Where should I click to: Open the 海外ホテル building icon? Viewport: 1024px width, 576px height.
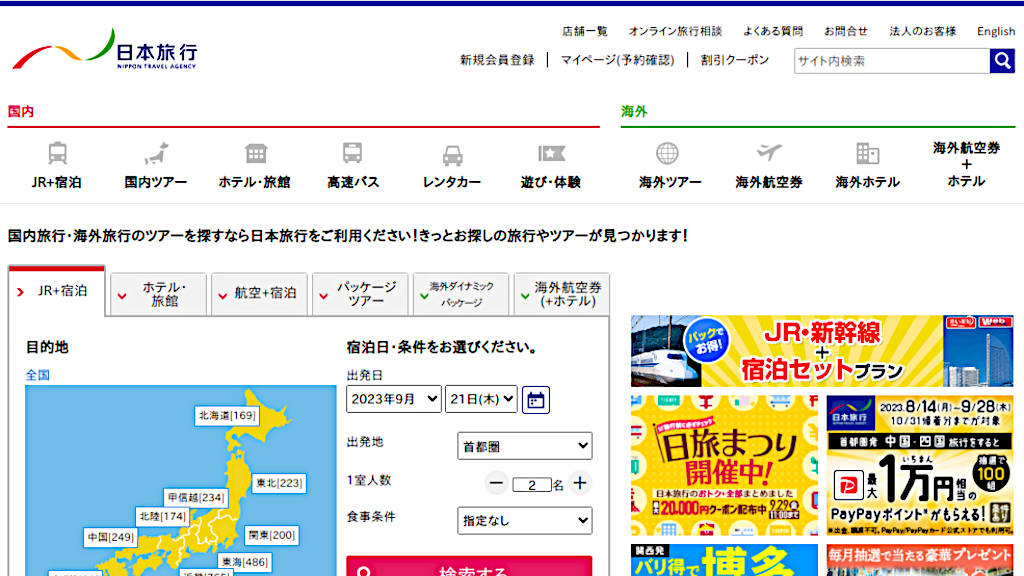click(x=867, y=153)
